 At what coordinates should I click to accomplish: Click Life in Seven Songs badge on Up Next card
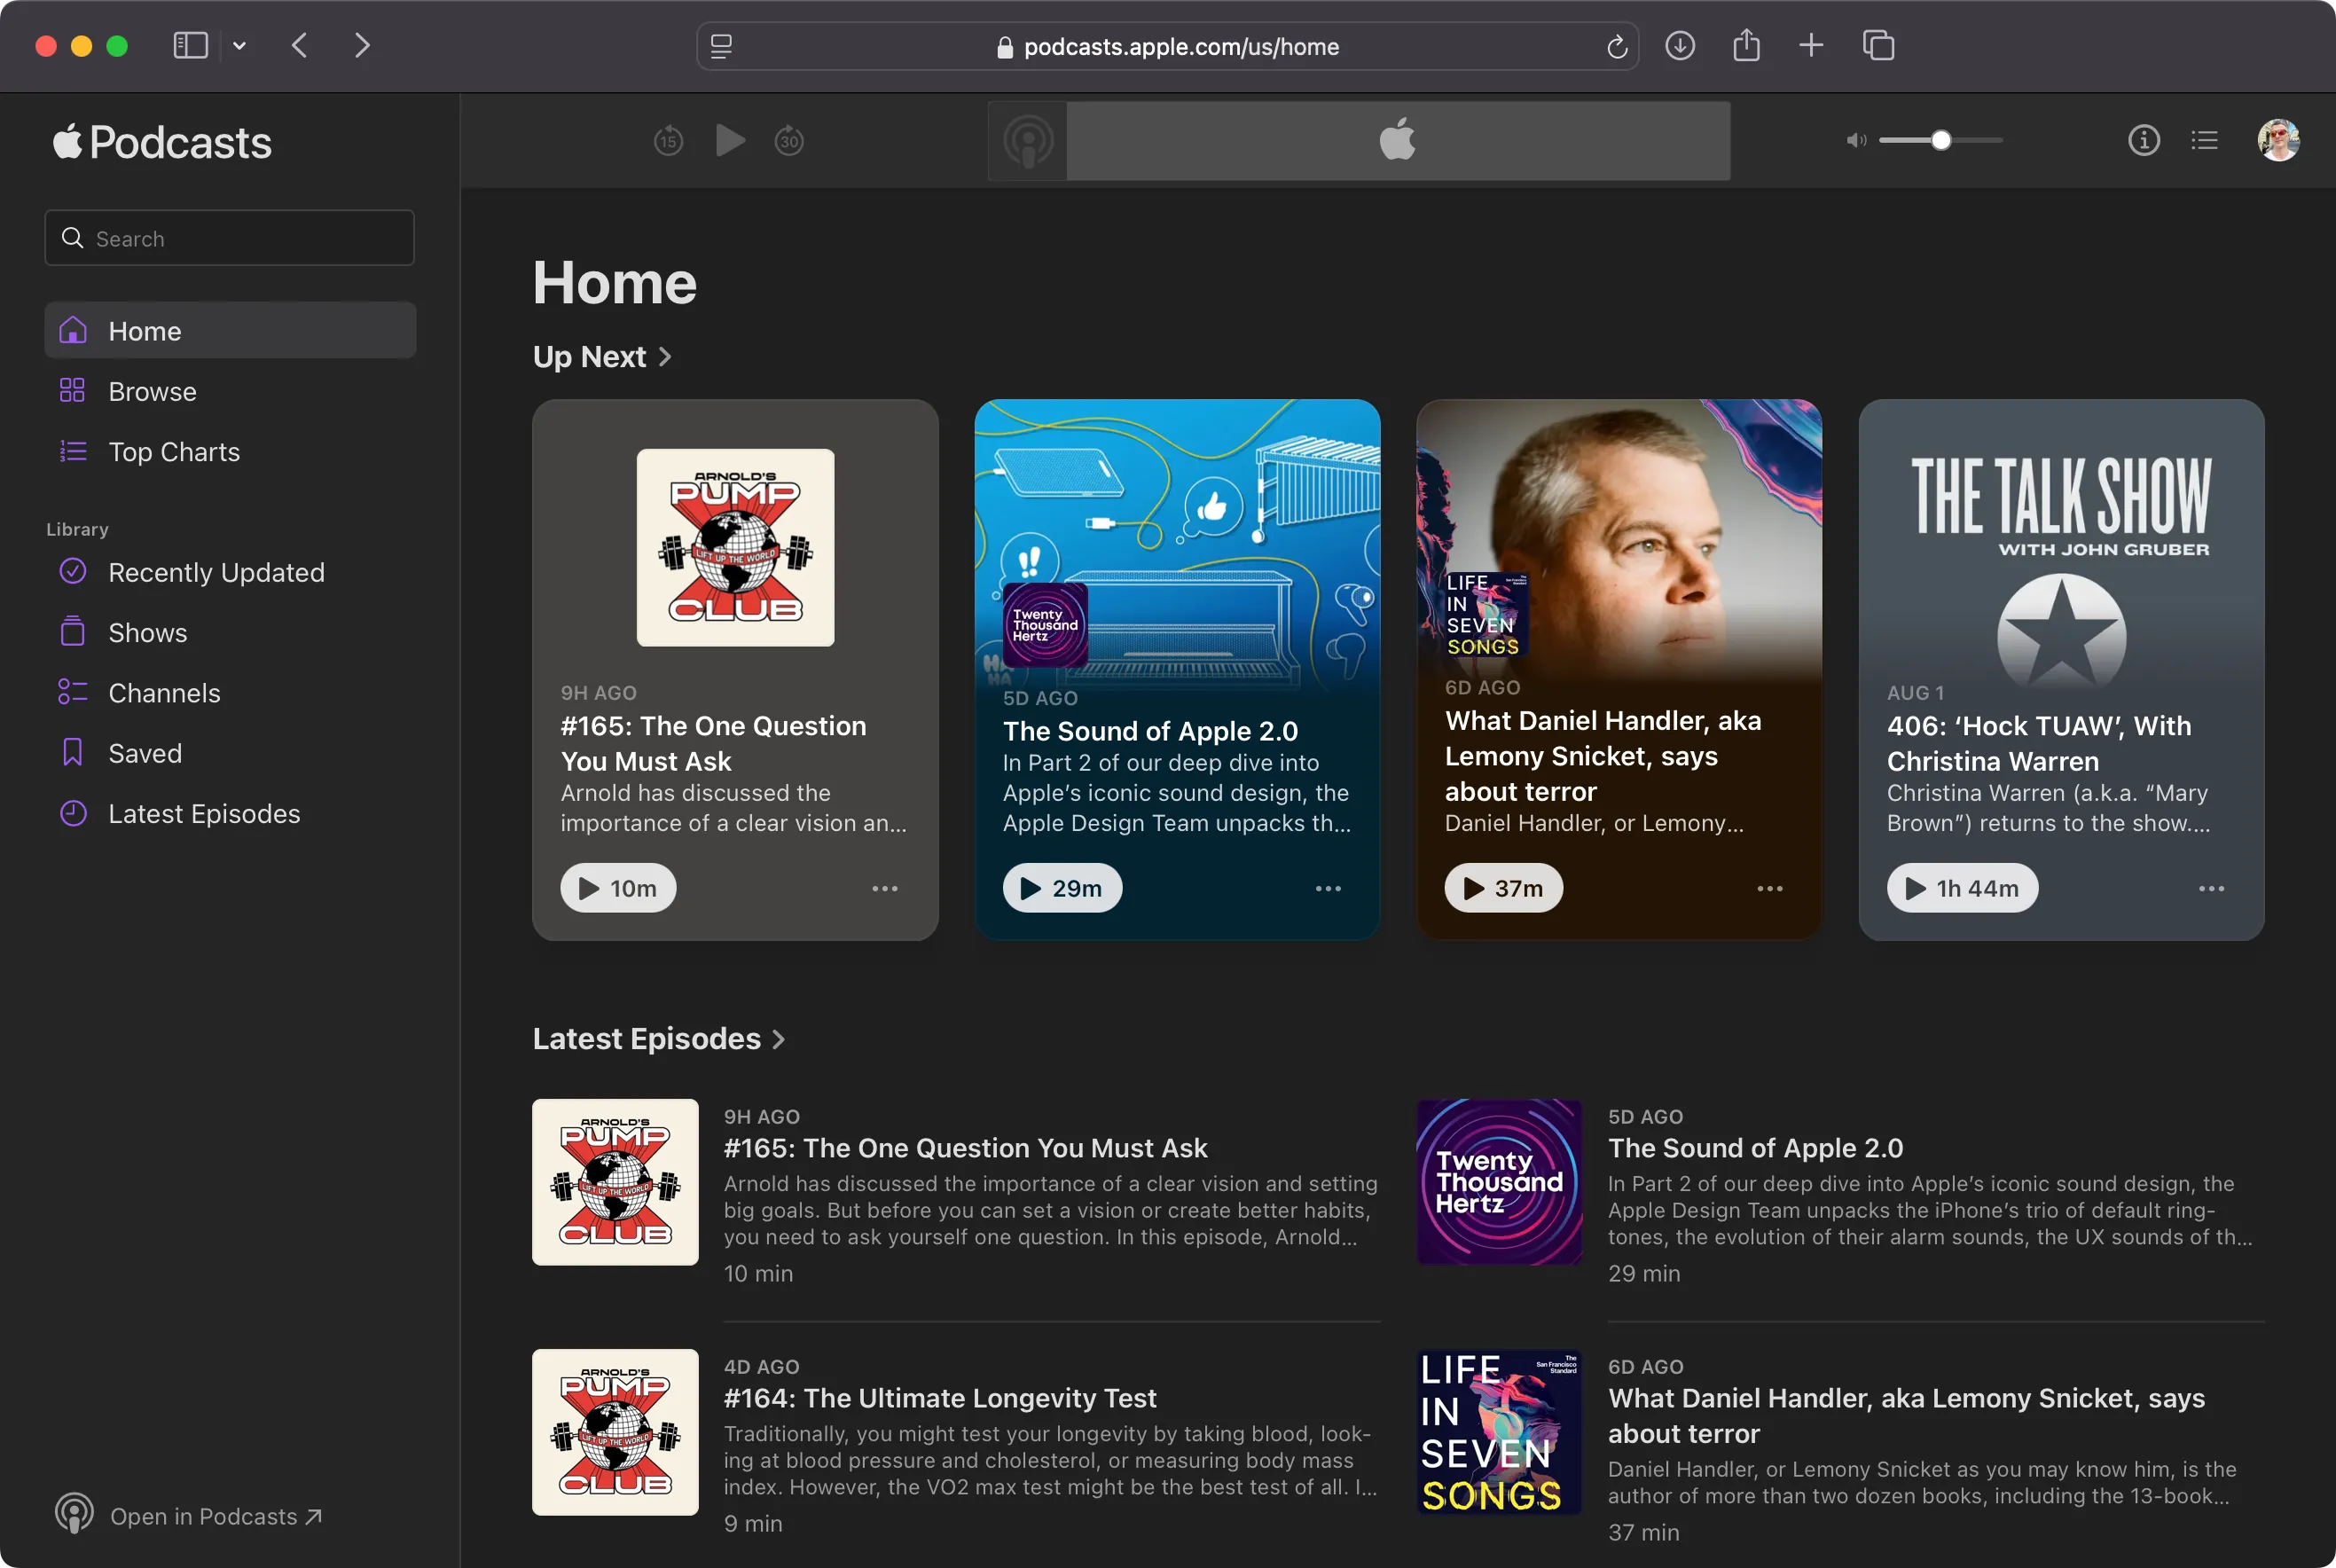(1486, 614)
